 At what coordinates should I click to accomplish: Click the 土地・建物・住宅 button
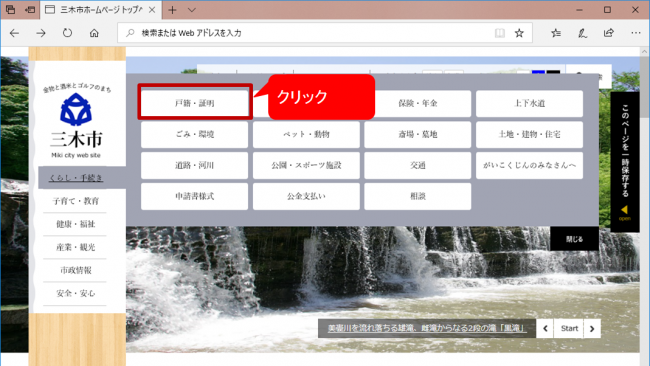[x=529, y=134]
